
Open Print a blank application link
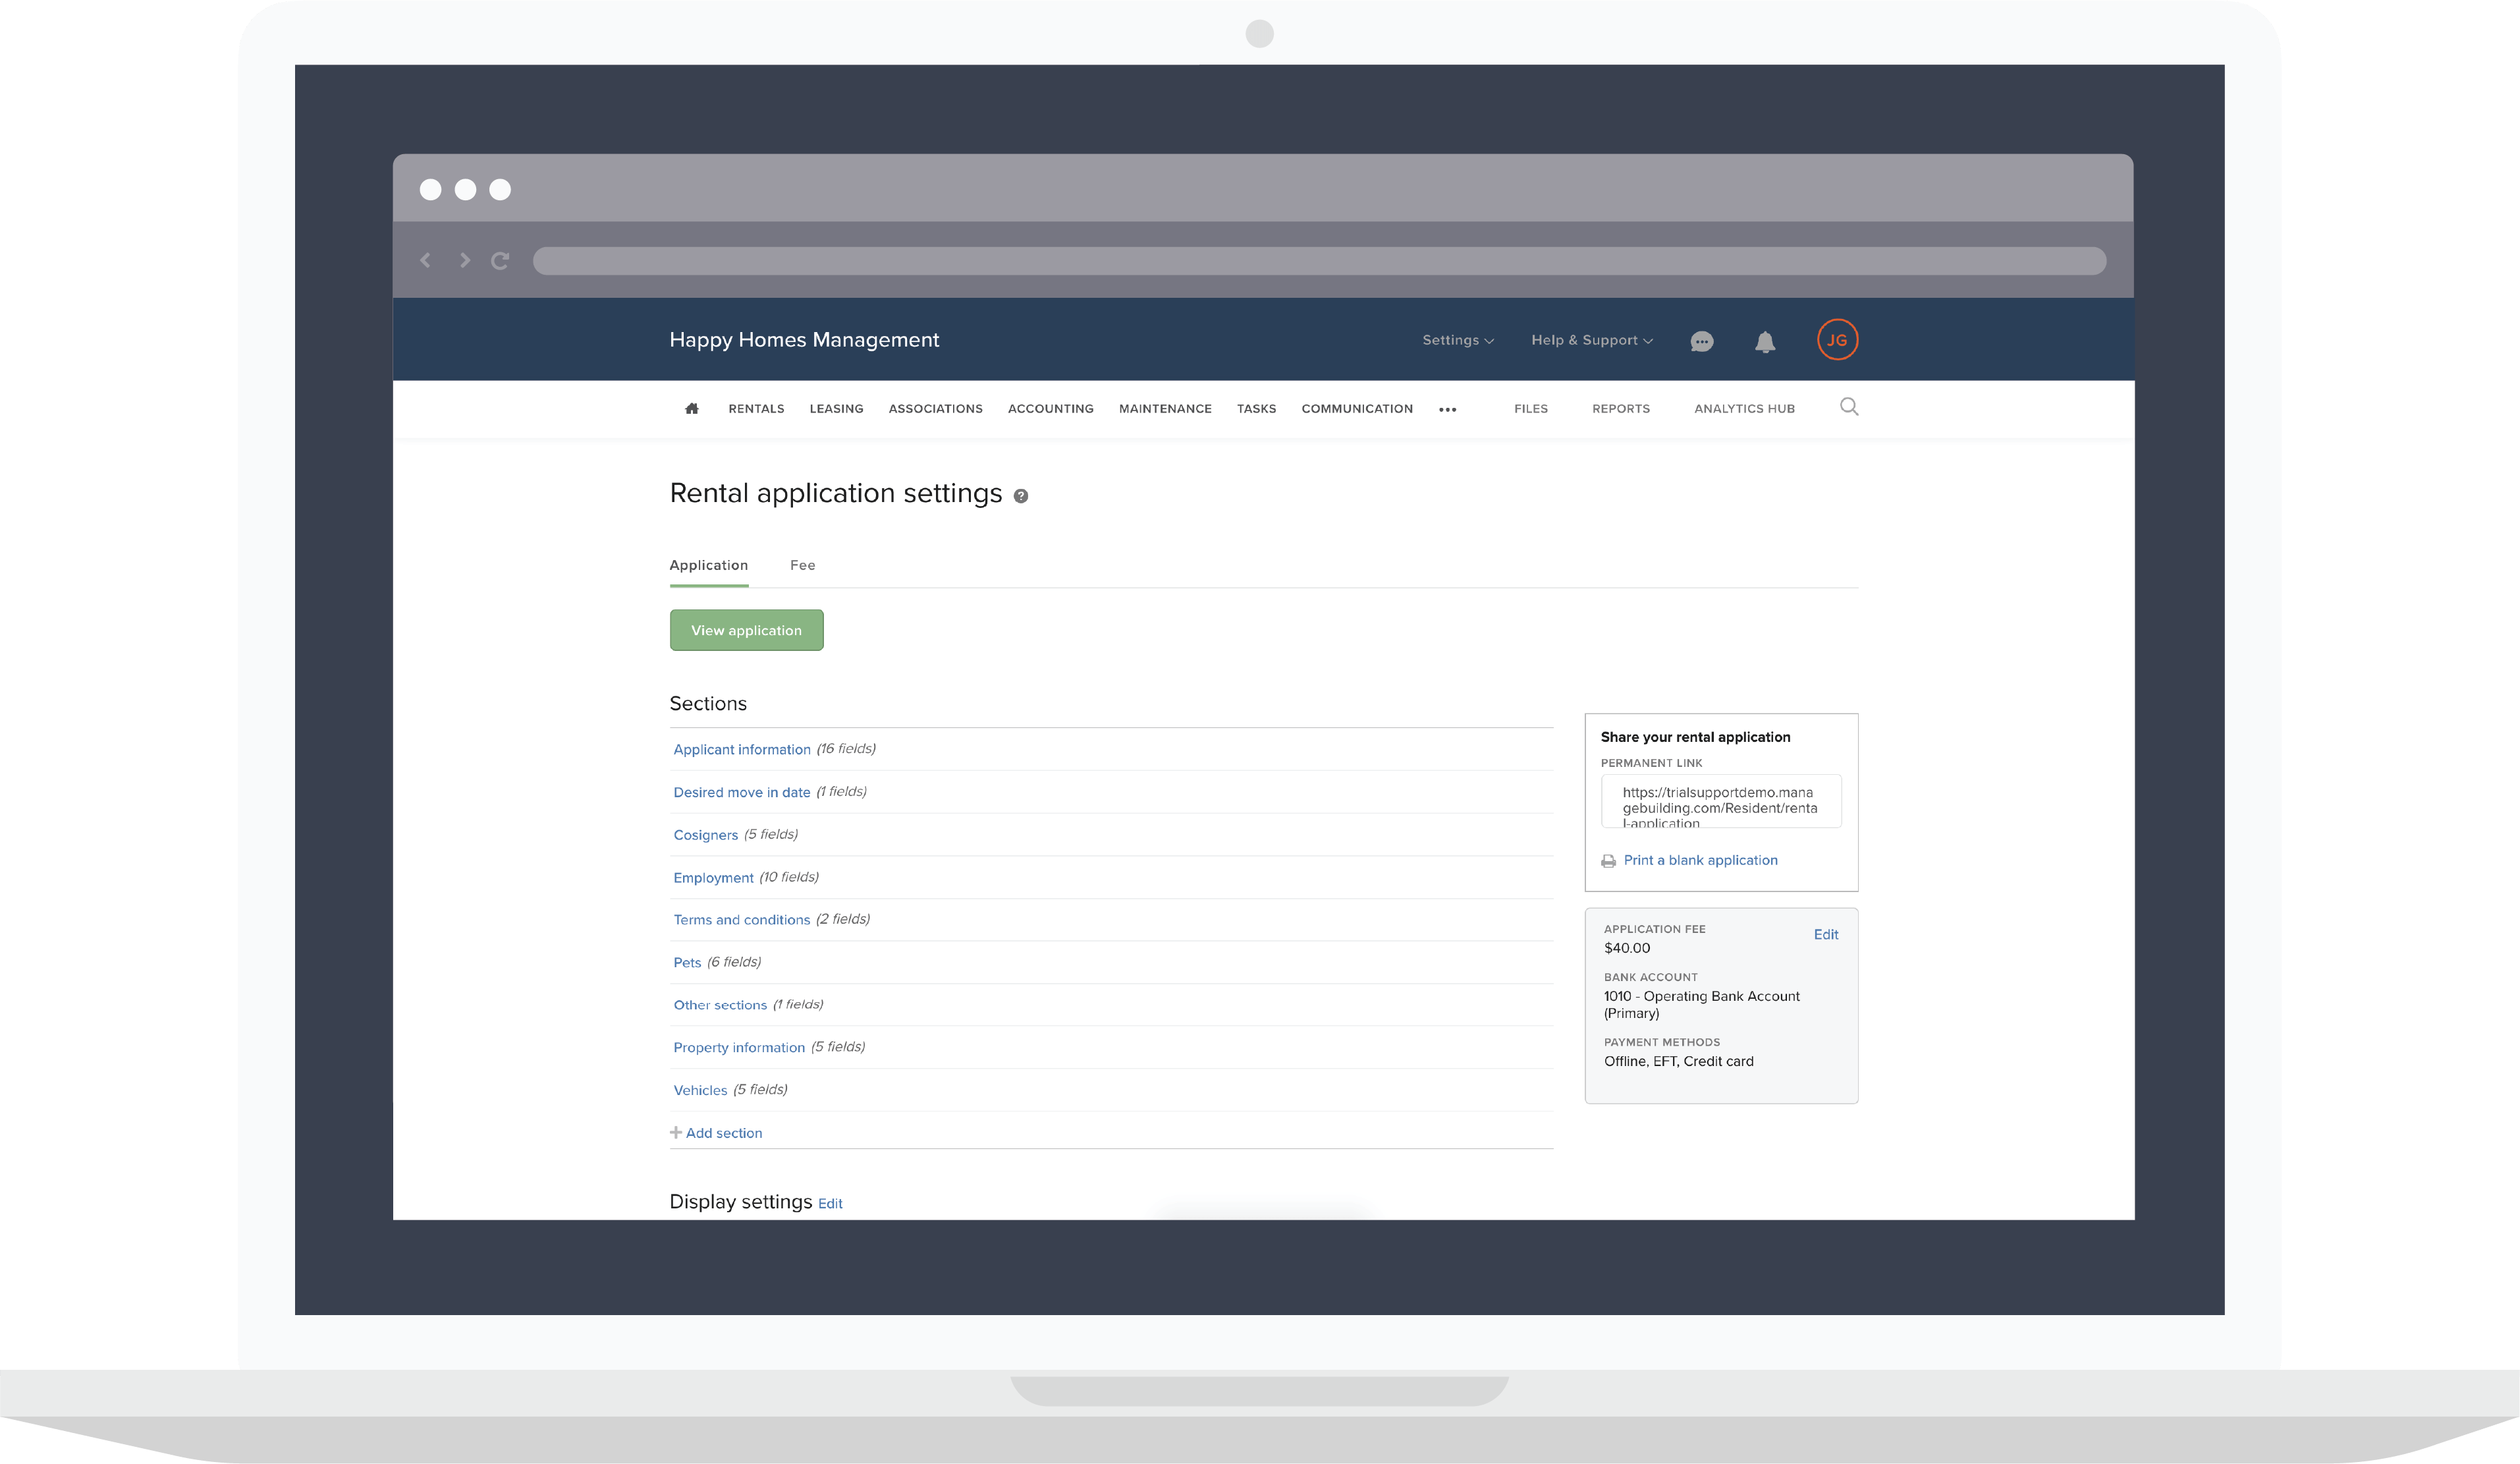pos(1699,860)
